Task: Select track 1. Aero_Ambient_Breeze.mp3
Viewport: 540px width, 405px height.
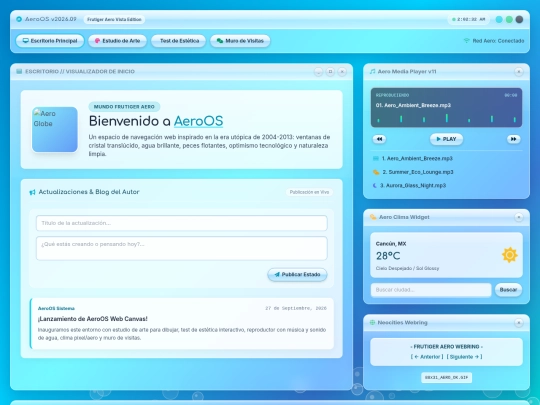Action: pos(446,158)
